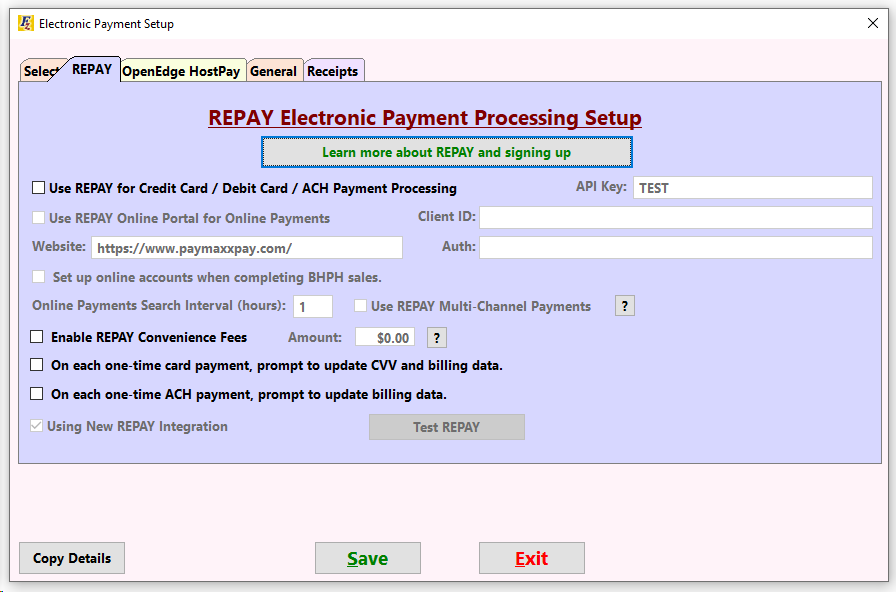896x592 pixels.
Task: Check prompt to update billing on ACH payment
Action: [x=37, y=394]
